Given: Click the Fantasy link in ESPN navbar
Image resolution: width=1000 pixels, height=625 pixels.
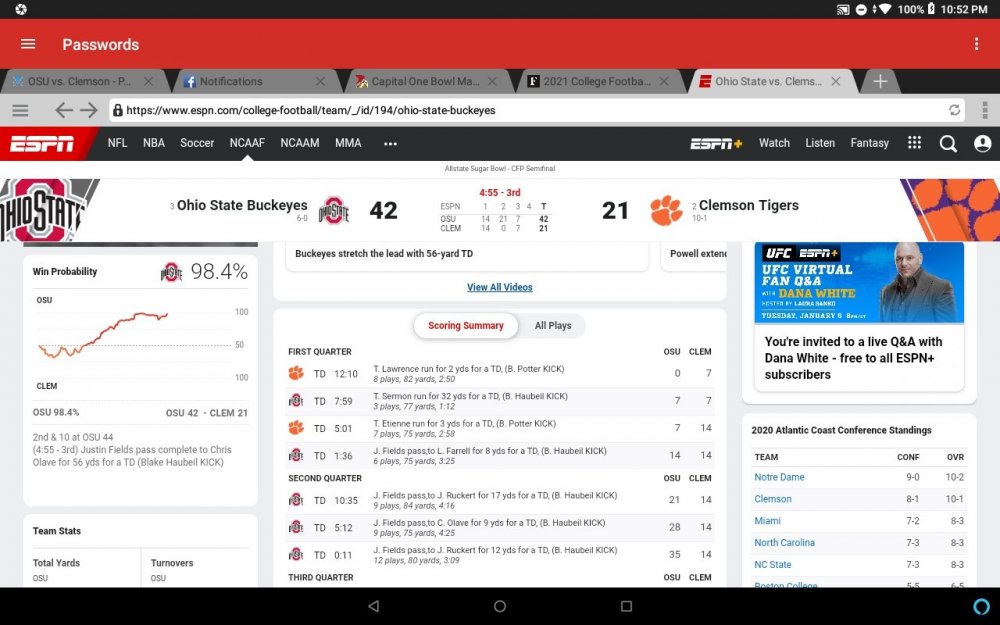Looking at the screenshot, I should 869,143.
